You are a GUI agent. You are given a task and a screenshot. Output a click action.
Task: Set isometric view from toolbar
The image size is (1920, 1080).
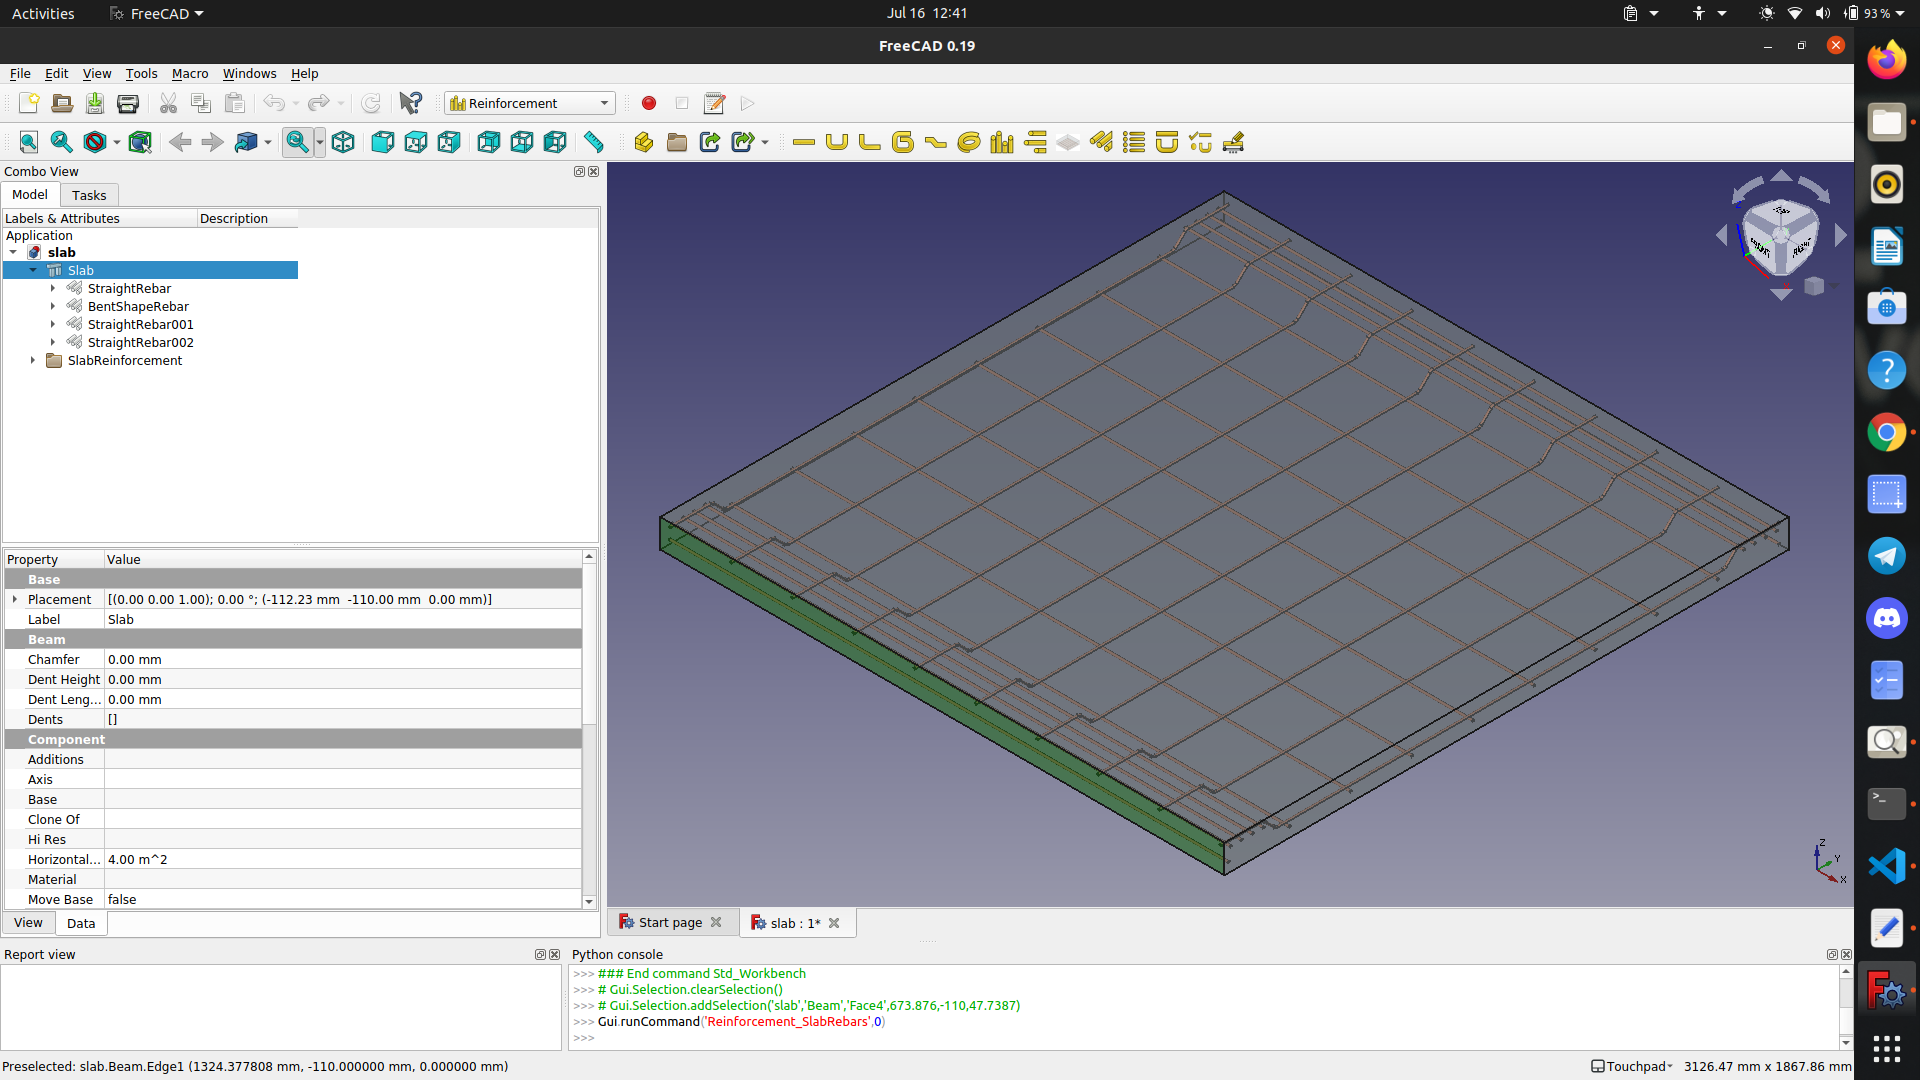pyautogui.click(x=343, y=142)
